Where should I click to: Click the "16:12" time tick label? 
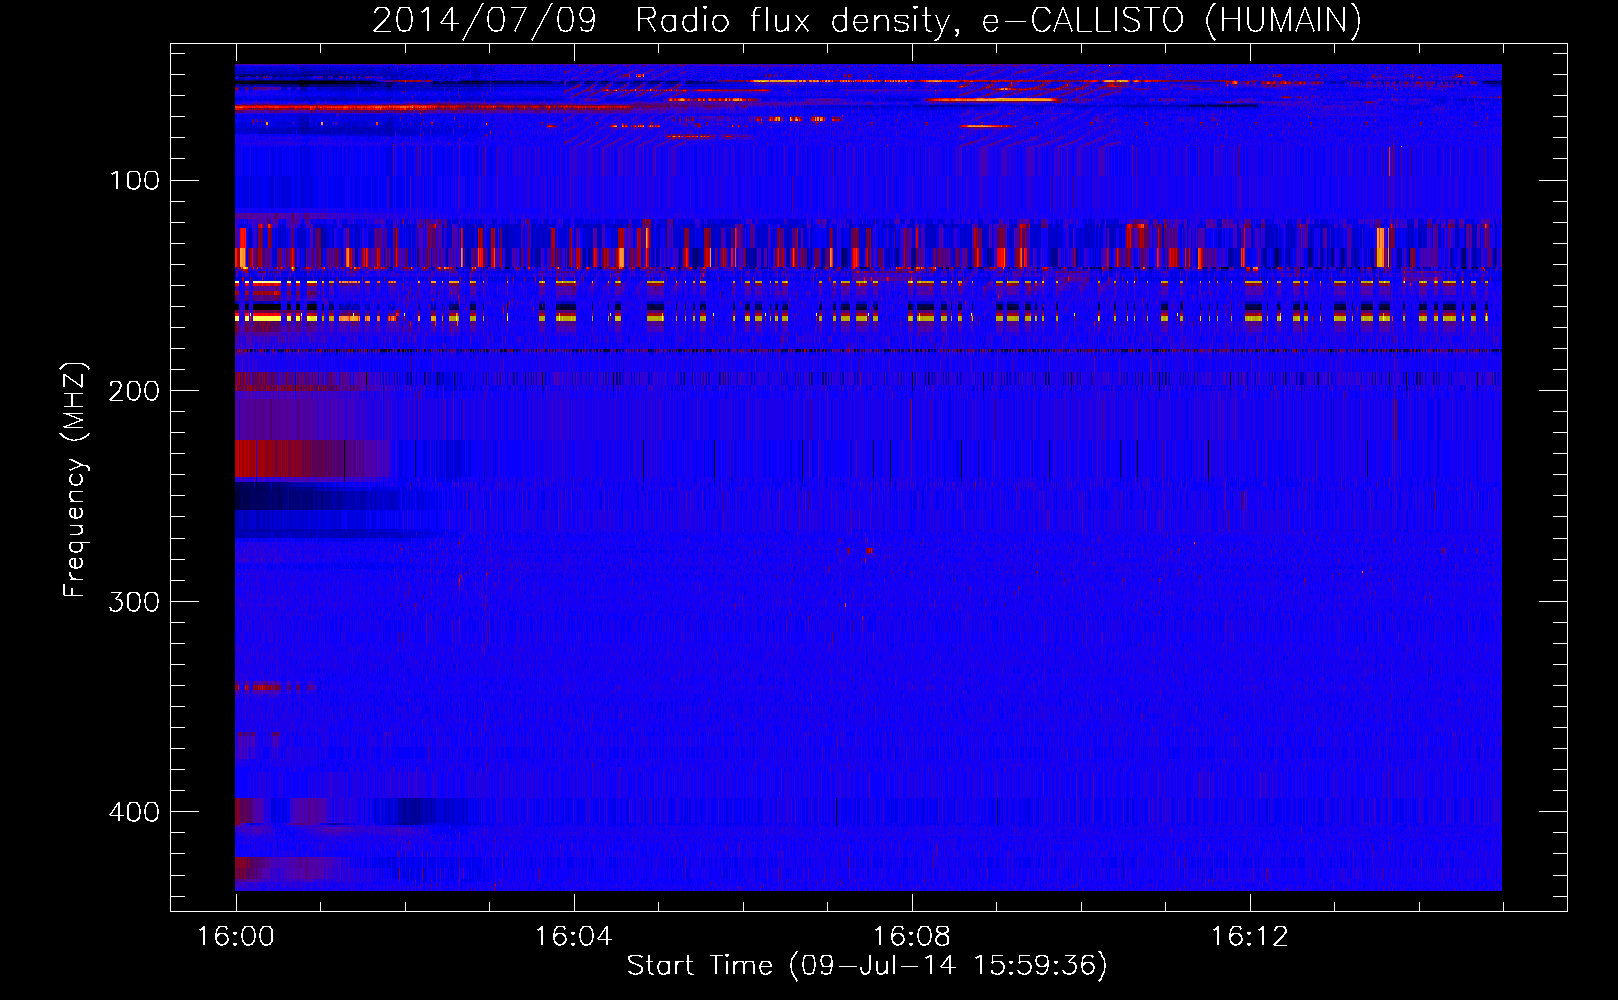(1249, 937)
